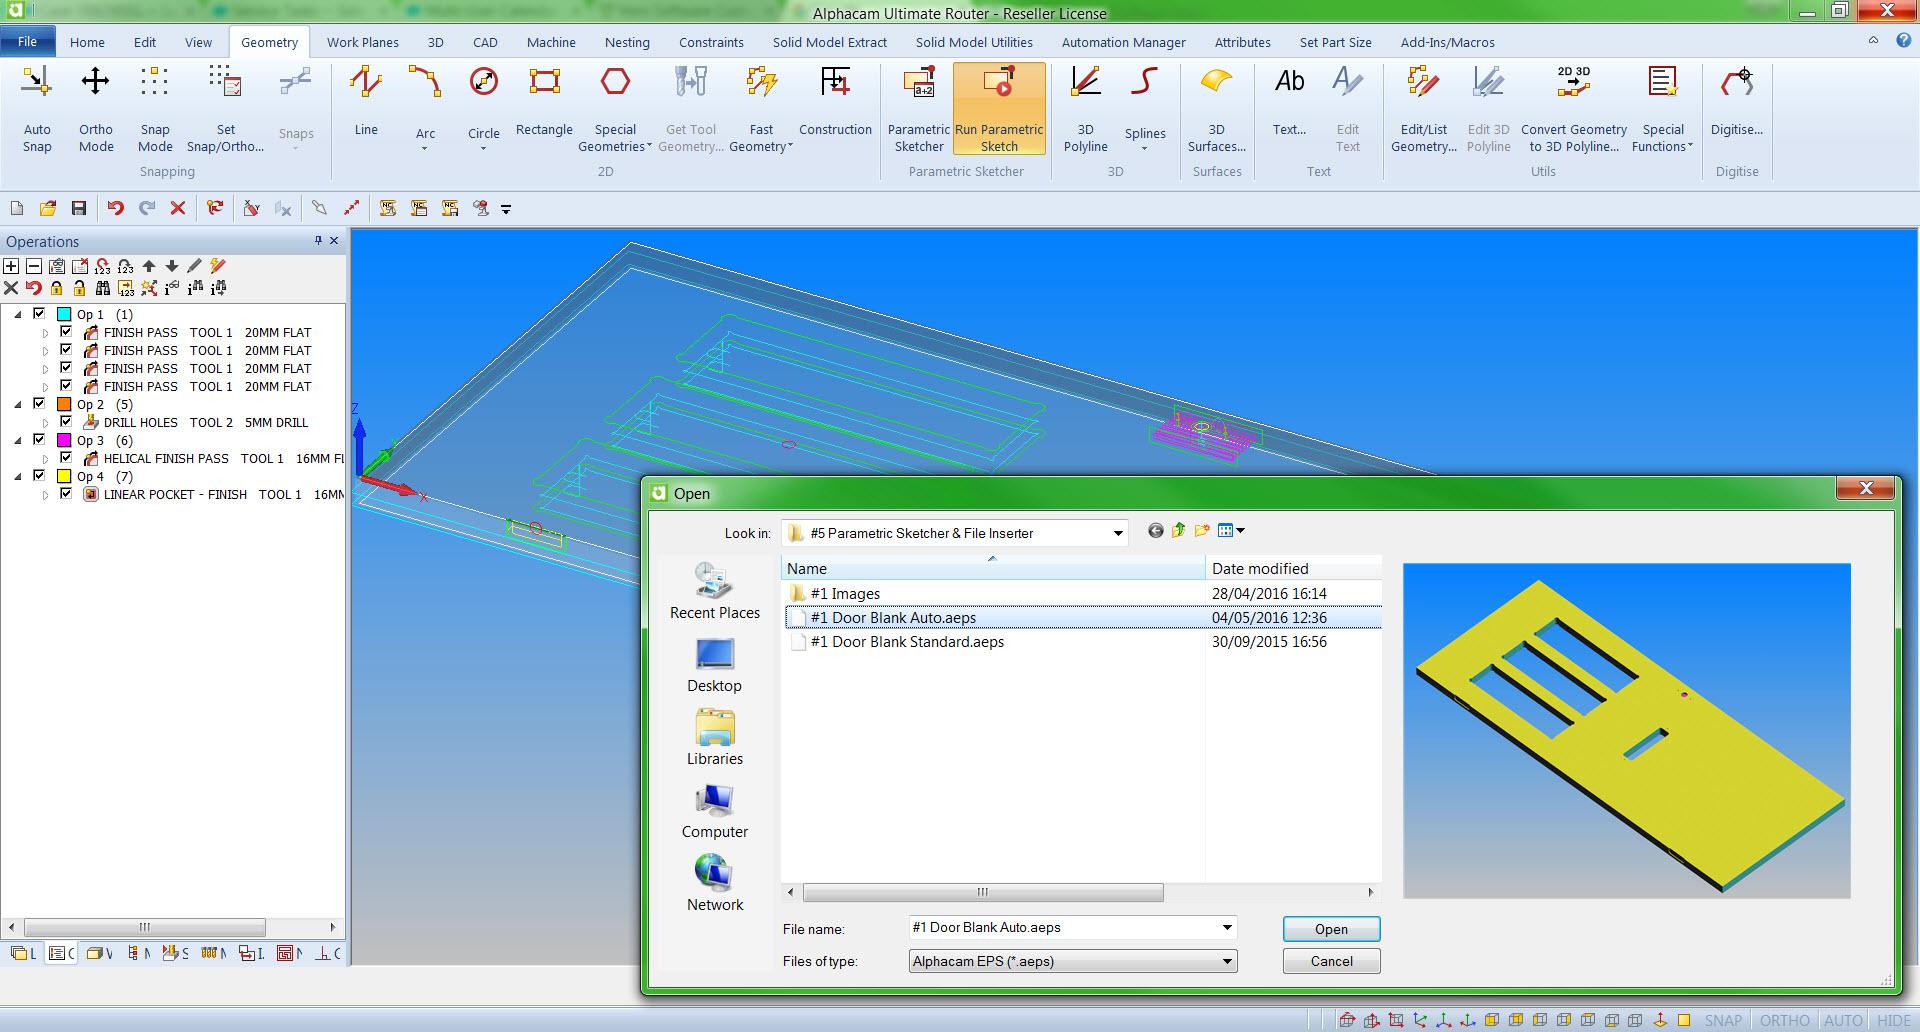Open the File menu
The image size is (1920, 1032).
(x=27, y=42)
